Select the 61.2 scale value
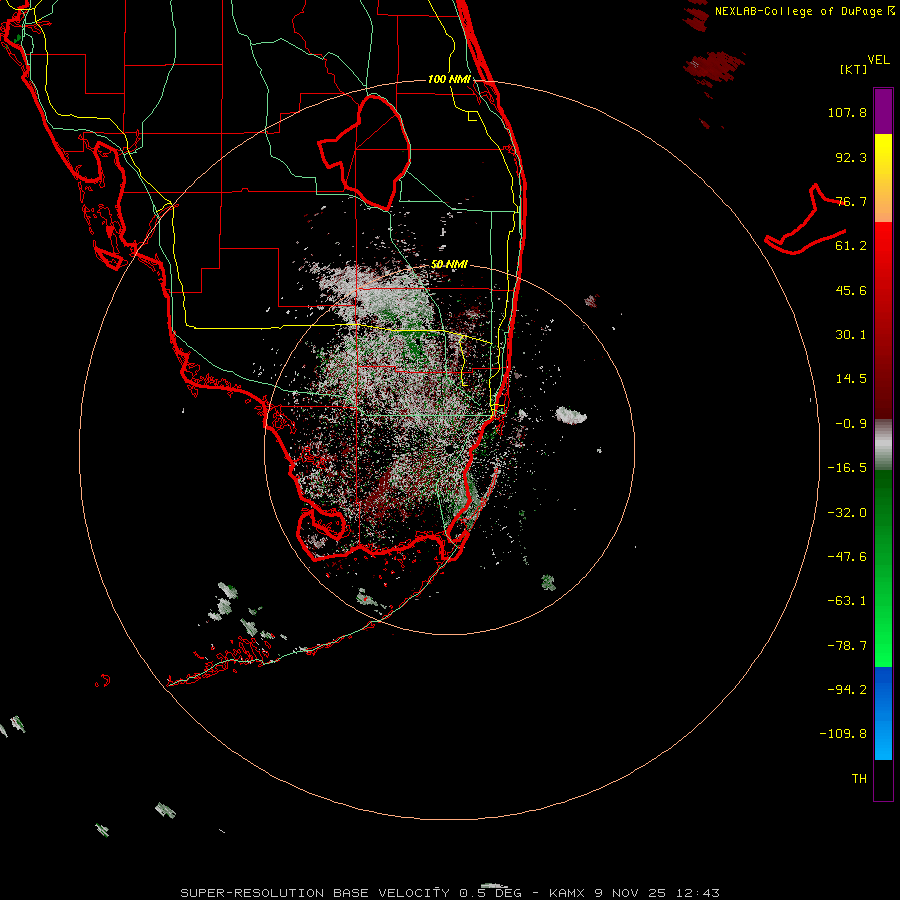900x900 pixels. coord(851,246)
